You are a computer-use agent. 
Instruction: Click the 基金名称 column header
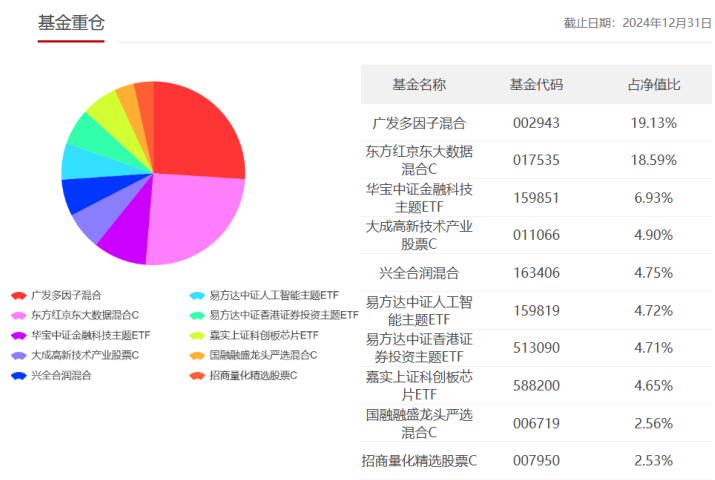419,84
